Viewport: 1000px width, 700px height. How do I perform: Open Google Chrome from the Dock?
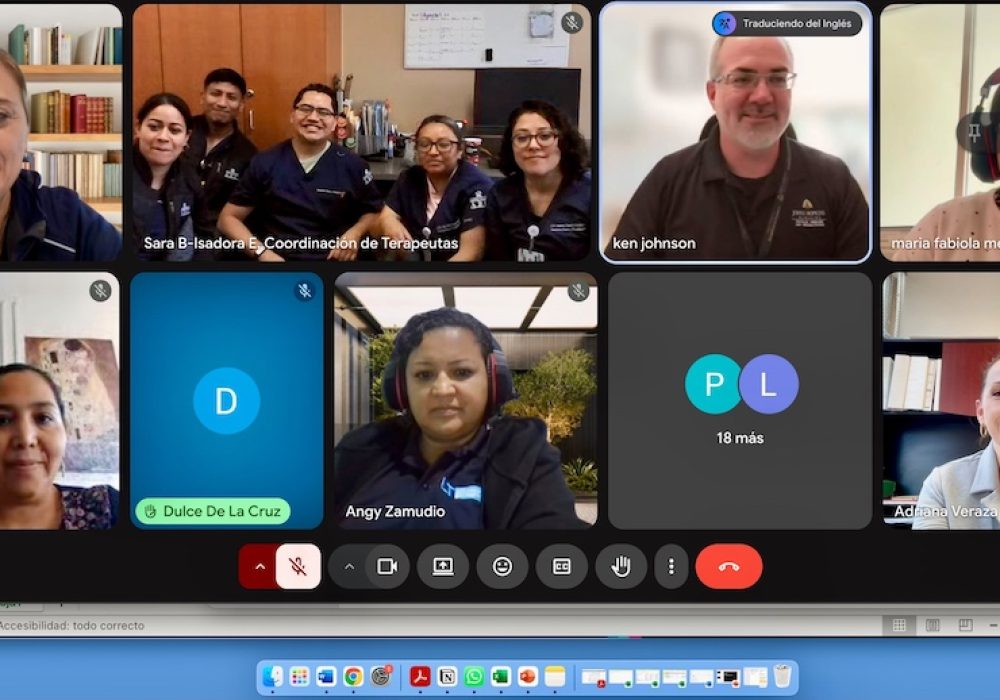point(353,676)
